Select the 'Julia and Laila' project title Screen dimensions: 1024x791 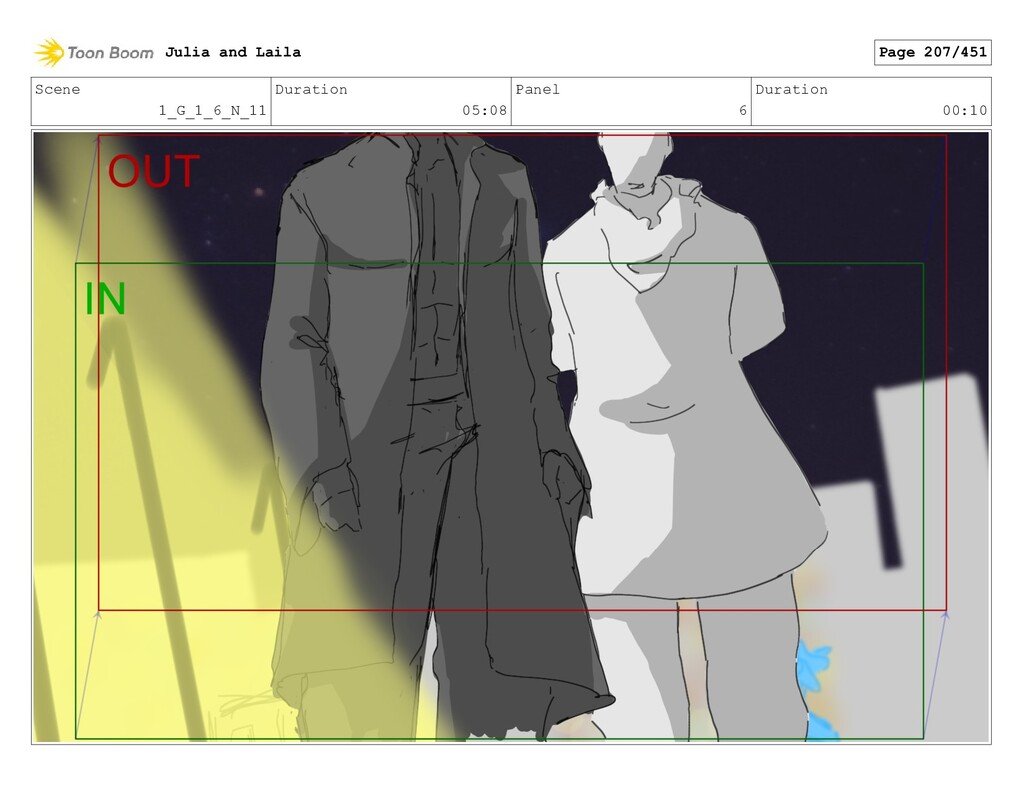[233, 52]
